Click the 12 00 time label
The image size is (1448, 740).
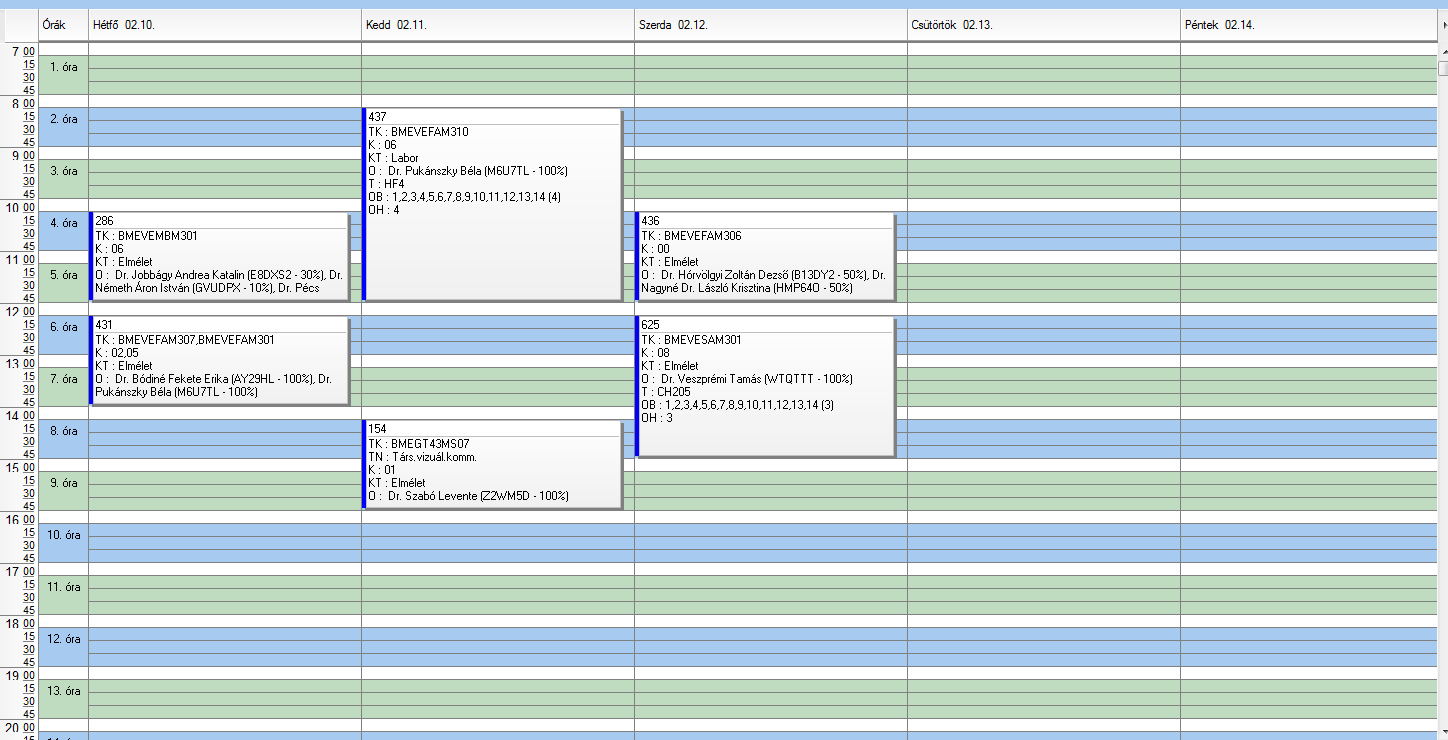coord(20,311)
